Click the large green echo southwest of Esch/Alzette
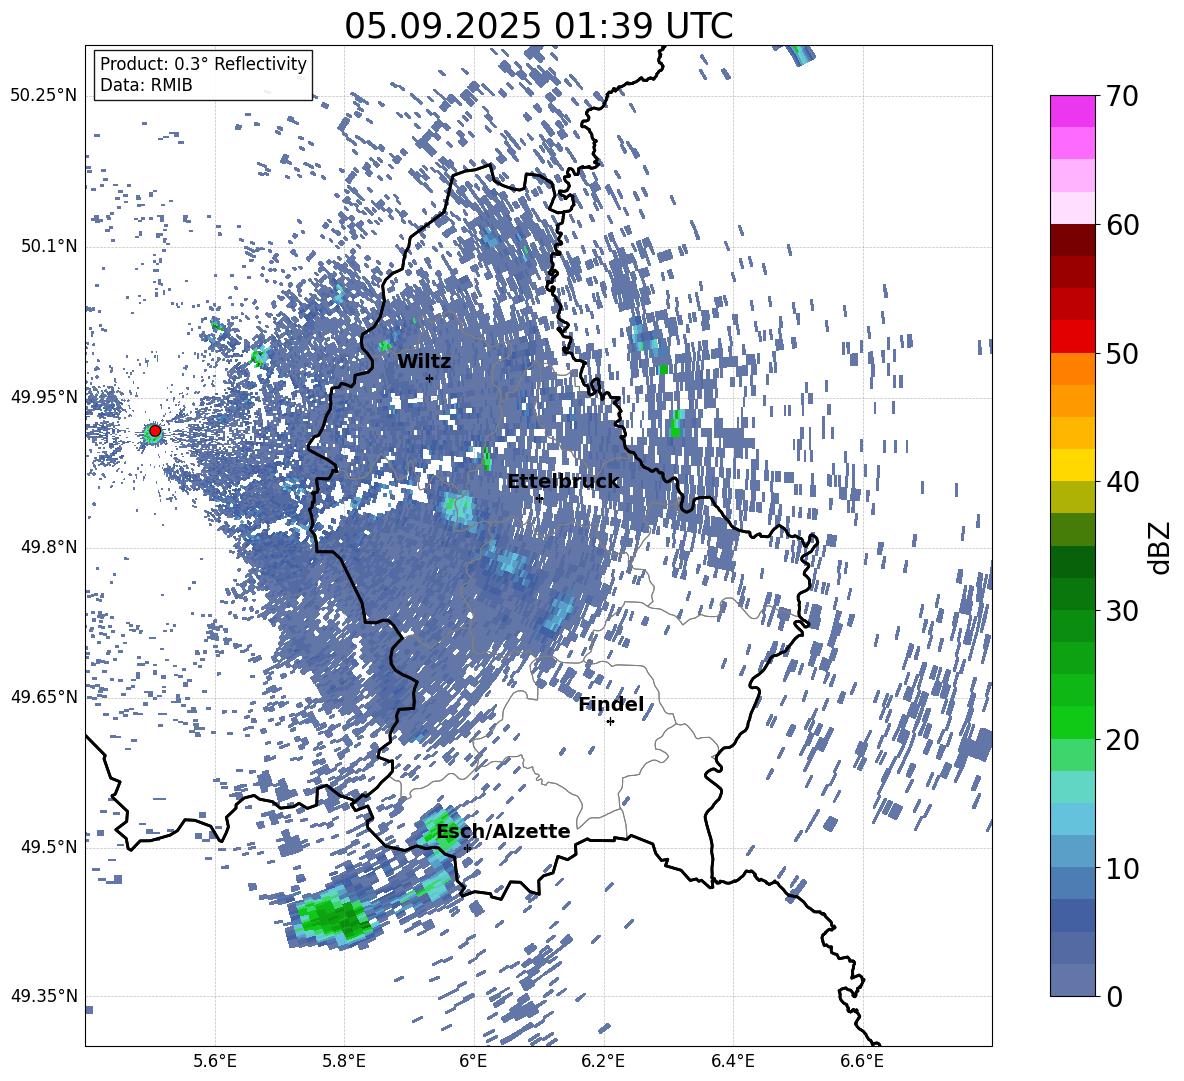The width and height of the screenshot is (1184, 1081). [x=332, y=919]
